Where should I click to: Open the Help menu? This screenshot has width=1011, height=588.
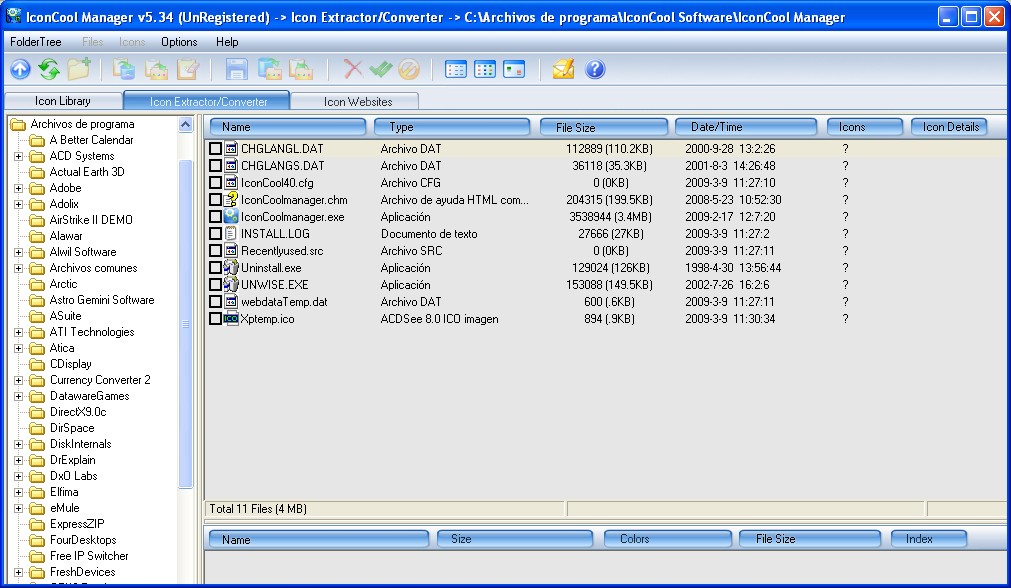[227, 42]
